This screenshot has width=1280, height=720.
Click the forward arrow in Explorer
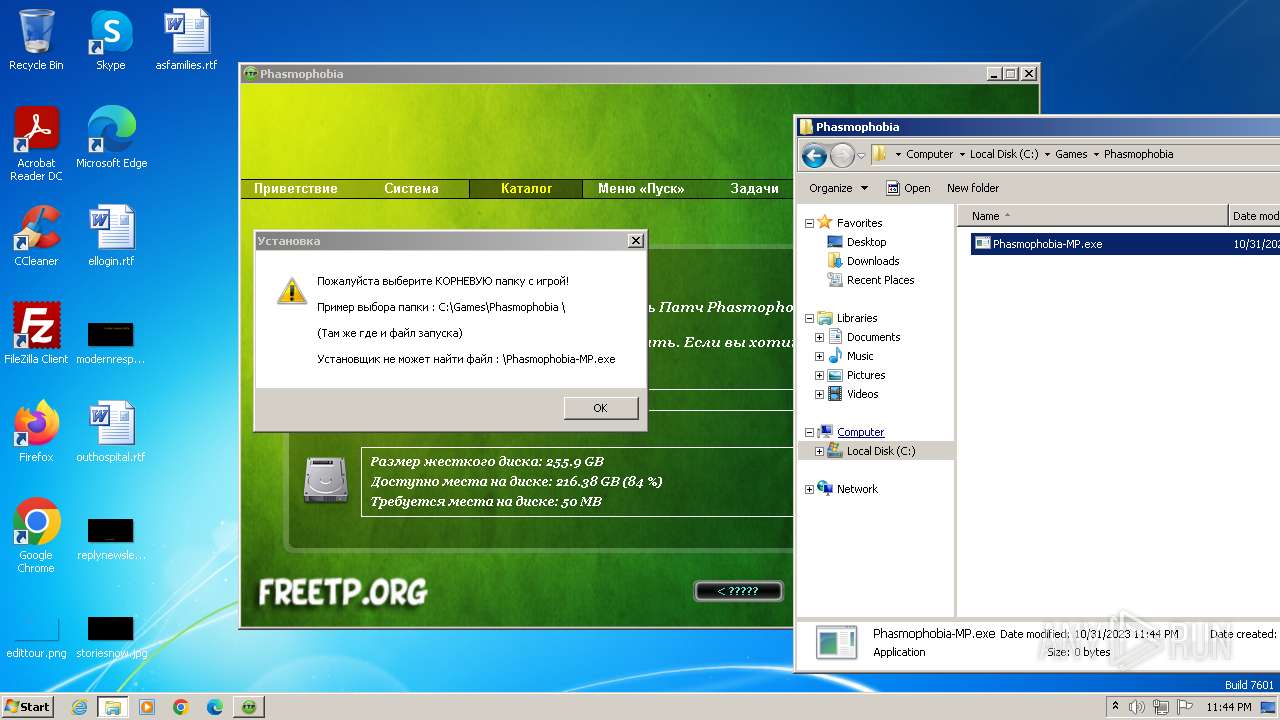click(x=843, y=155)
